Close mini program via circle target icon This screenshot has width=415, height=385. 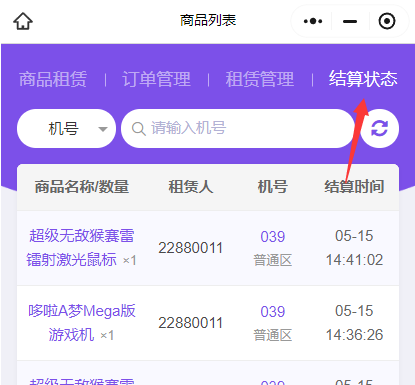click(387, 21)
